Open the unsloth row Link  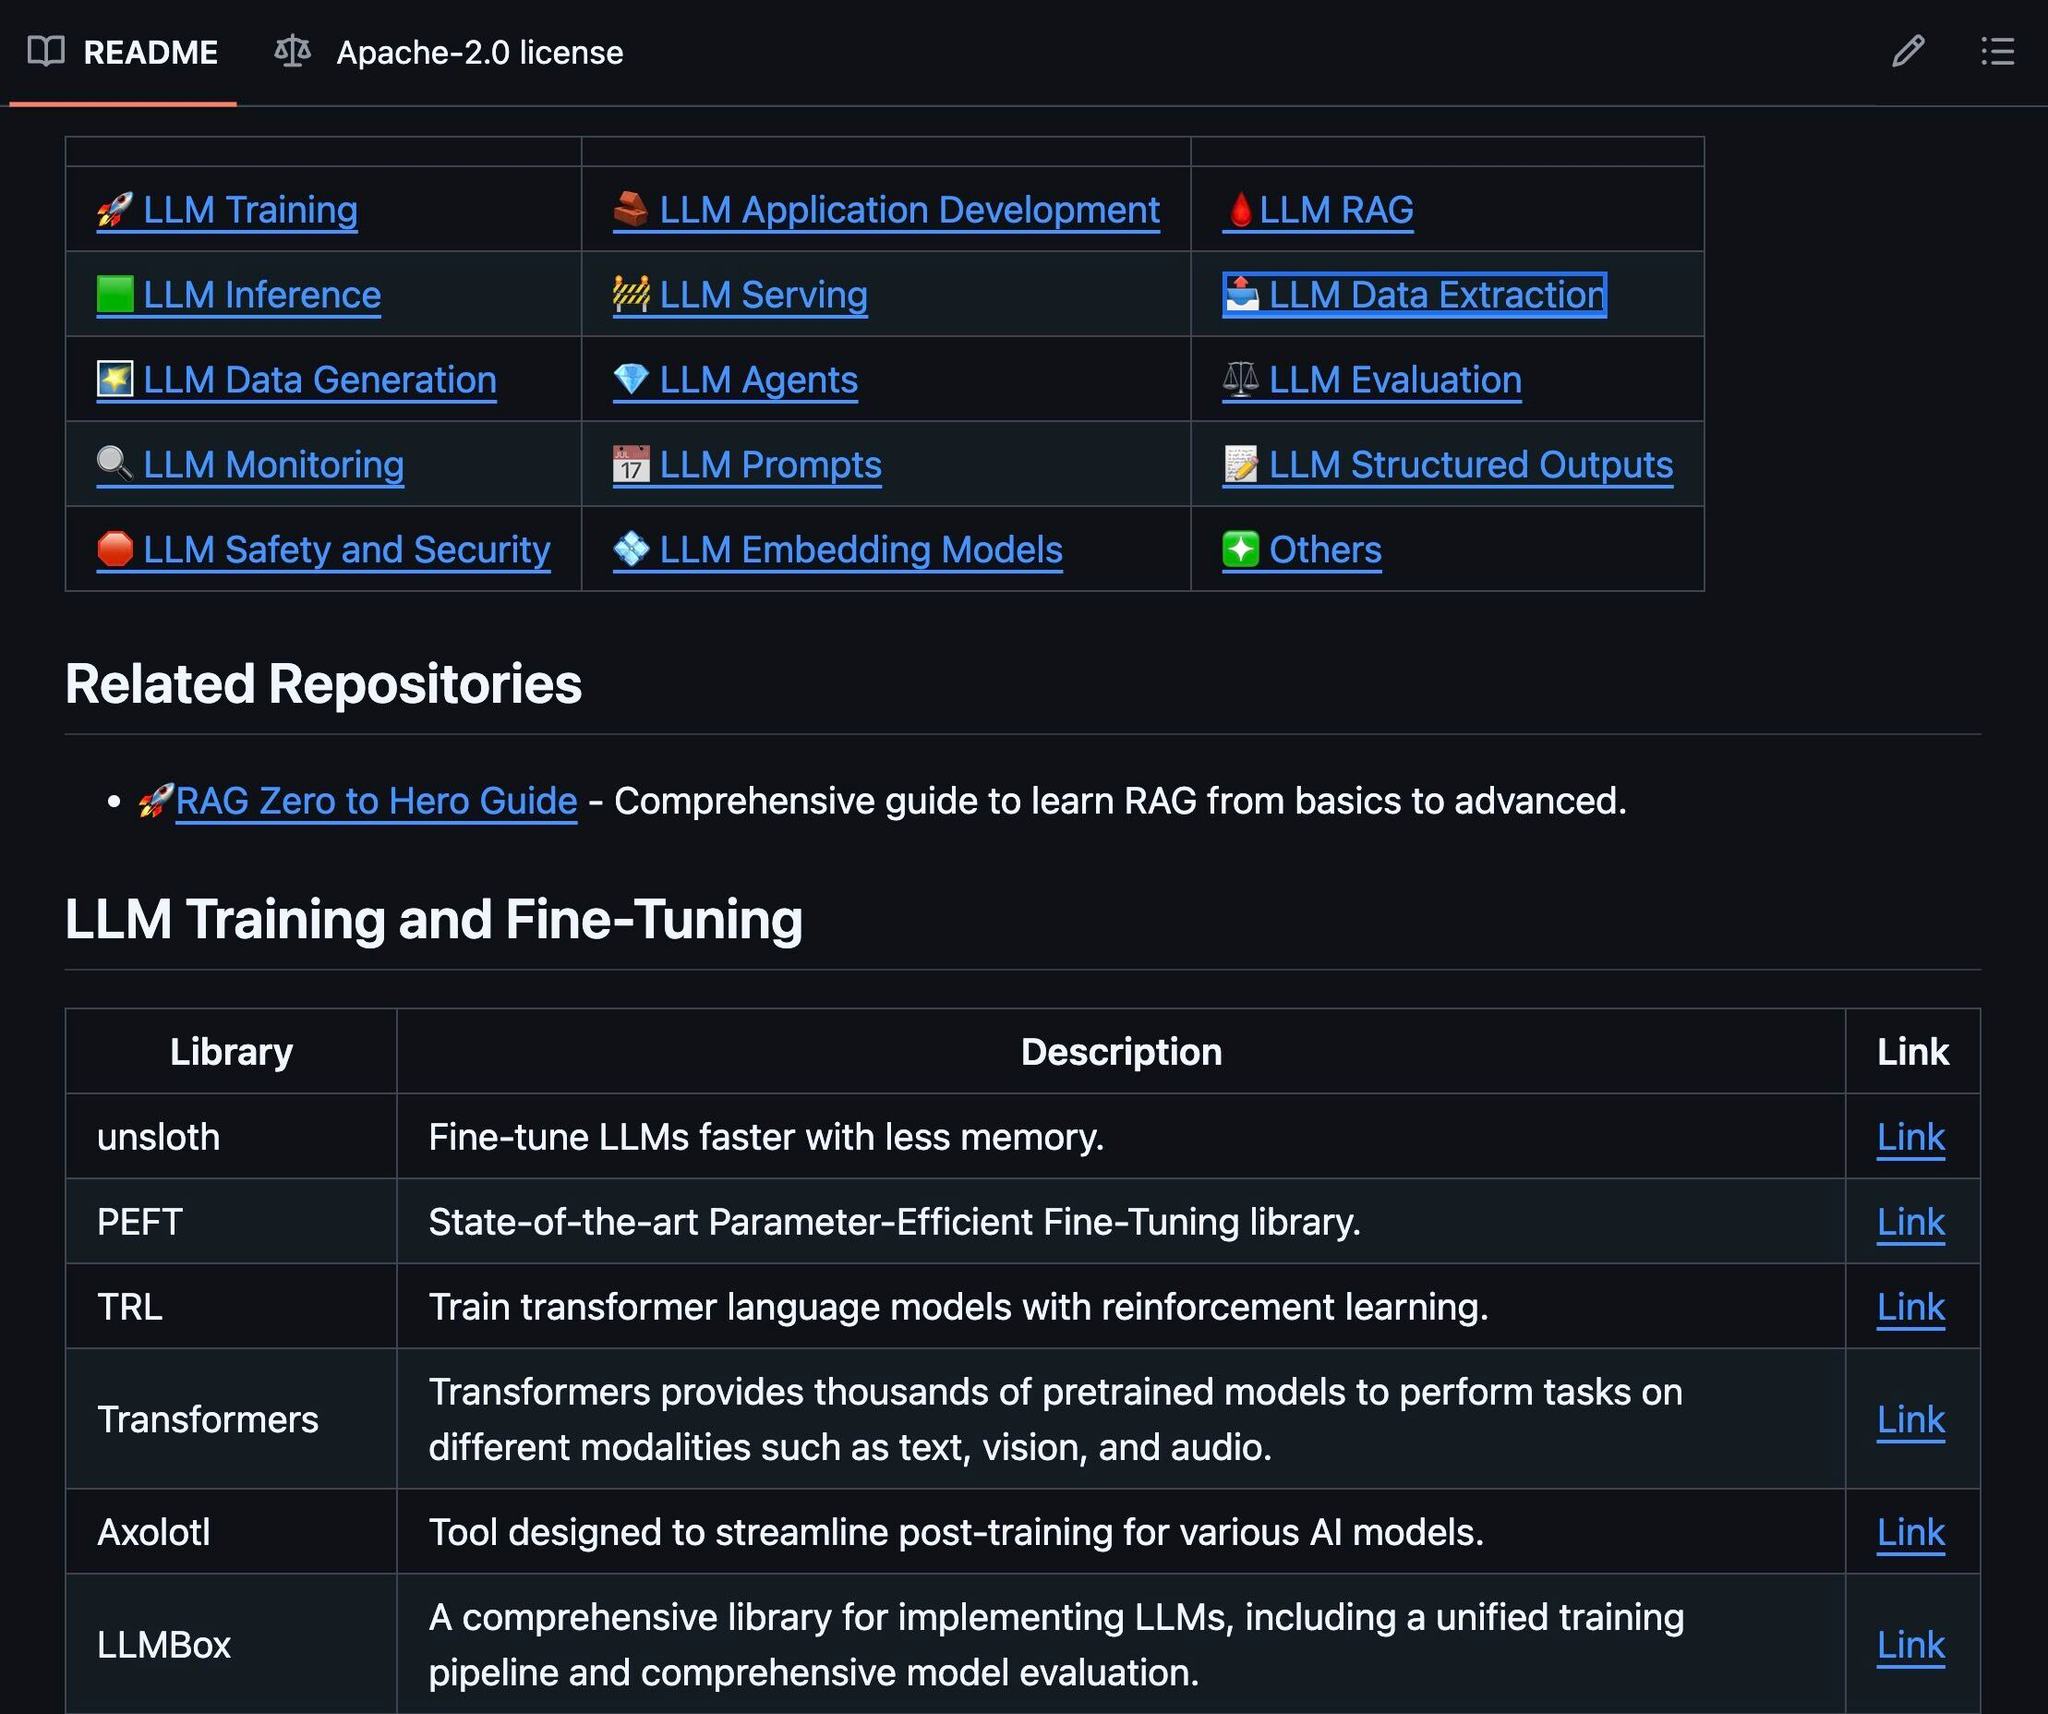1911,1137
